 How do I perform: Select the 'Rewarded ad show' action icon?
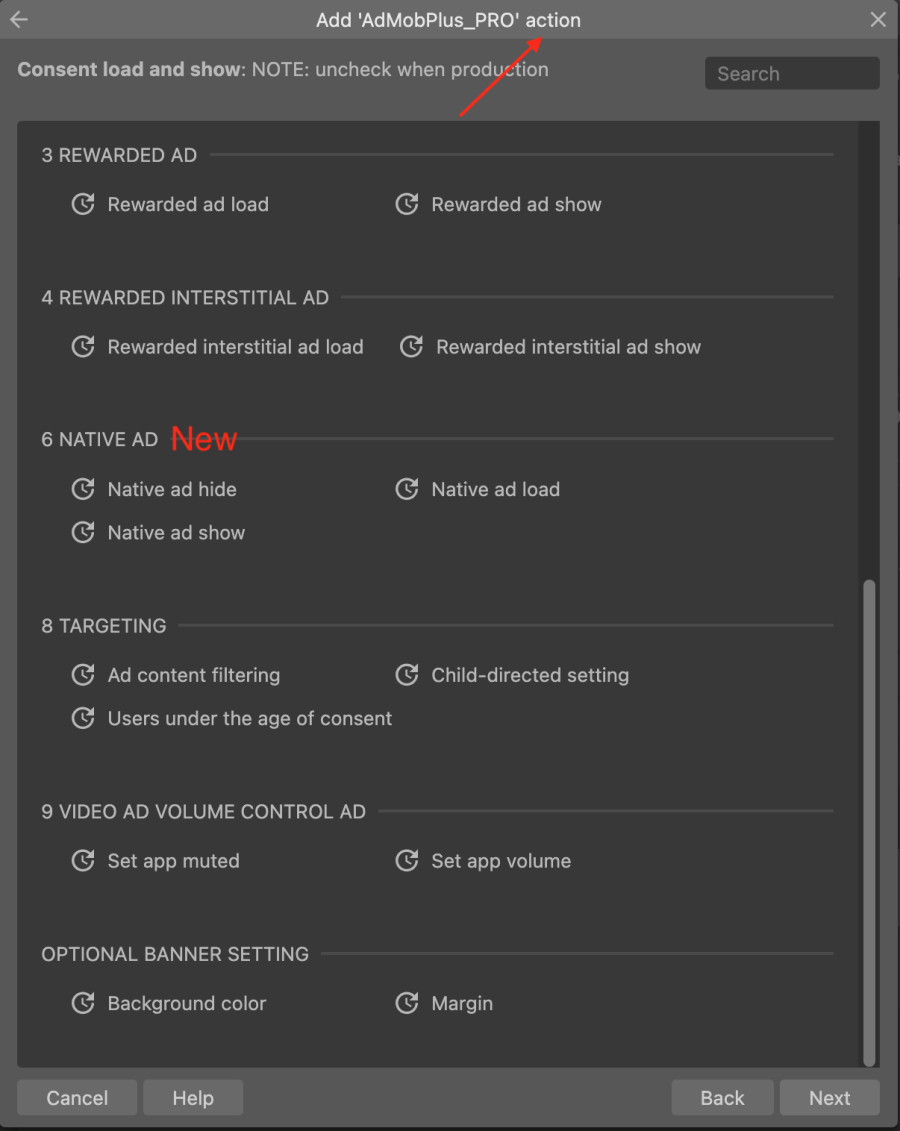click(x=407, y=204)
